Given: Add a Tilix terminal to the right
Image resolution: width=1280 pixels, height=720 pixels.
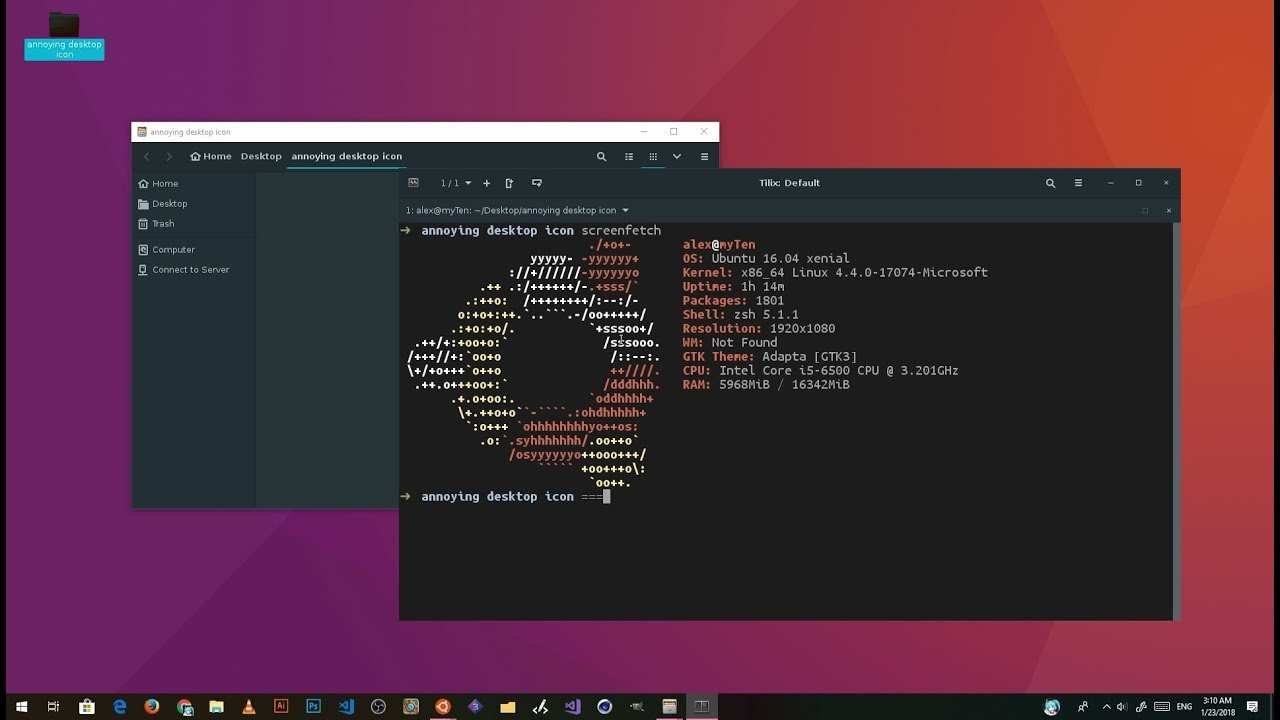Looking at the screenshot, I should [x=509, y=183].
